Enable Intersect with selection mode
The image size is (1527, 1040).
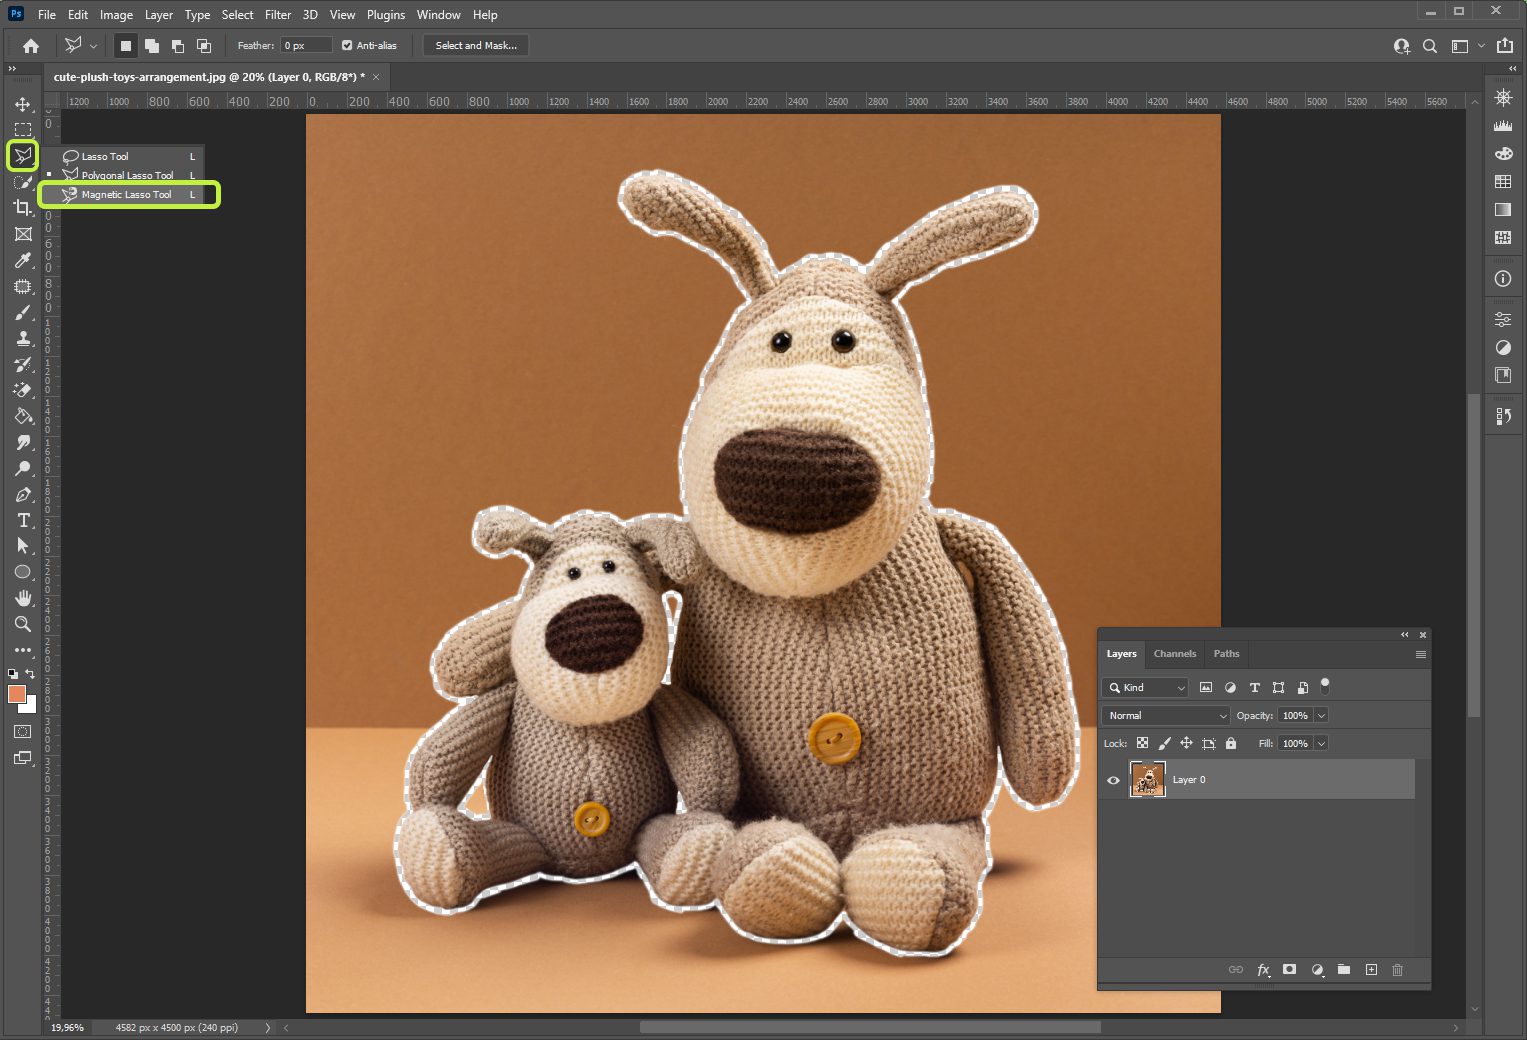204,46
